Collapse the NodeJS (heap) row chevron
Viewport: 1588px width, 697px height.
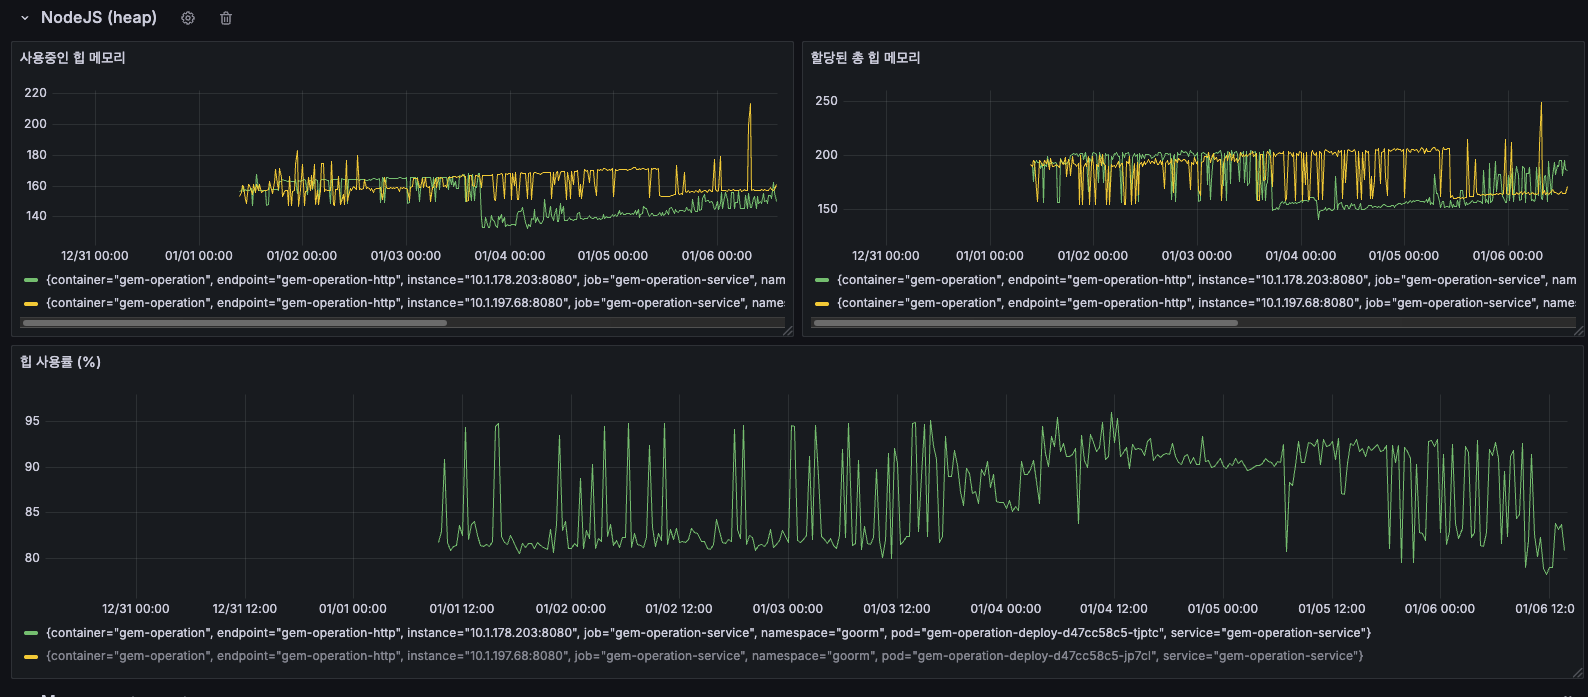25,18
